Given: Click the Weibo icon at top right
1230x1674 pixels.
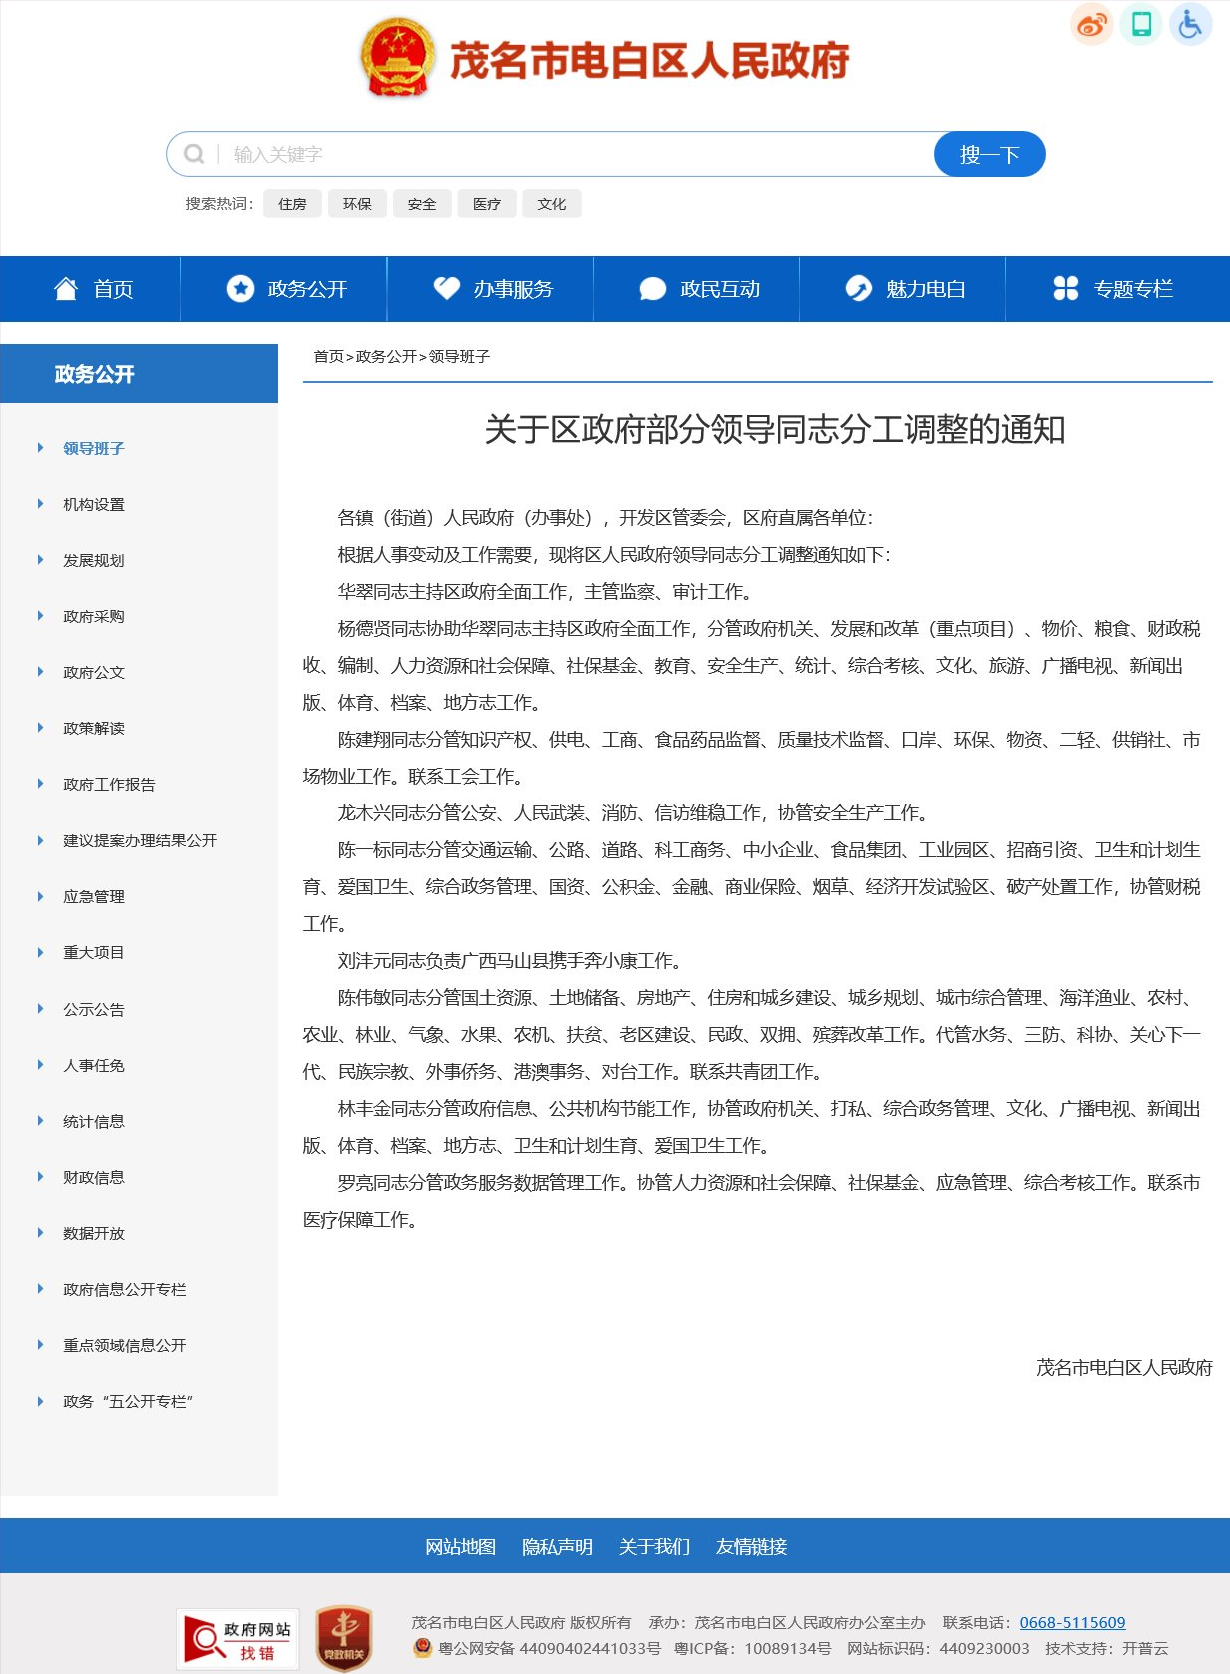Looking at the screenshot, I should 1091,24.
